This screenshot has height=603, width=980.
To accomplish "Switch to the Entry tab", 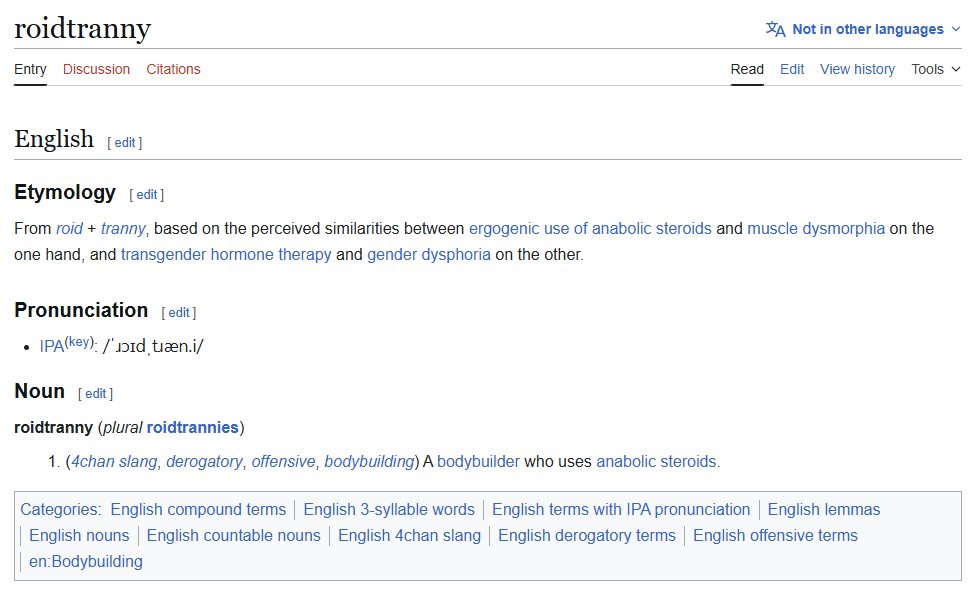I will tap(30, 69).
